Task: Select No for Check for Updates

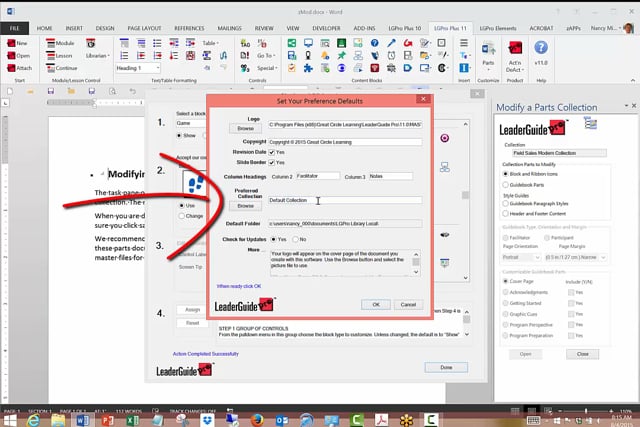Action: [295, 239]
